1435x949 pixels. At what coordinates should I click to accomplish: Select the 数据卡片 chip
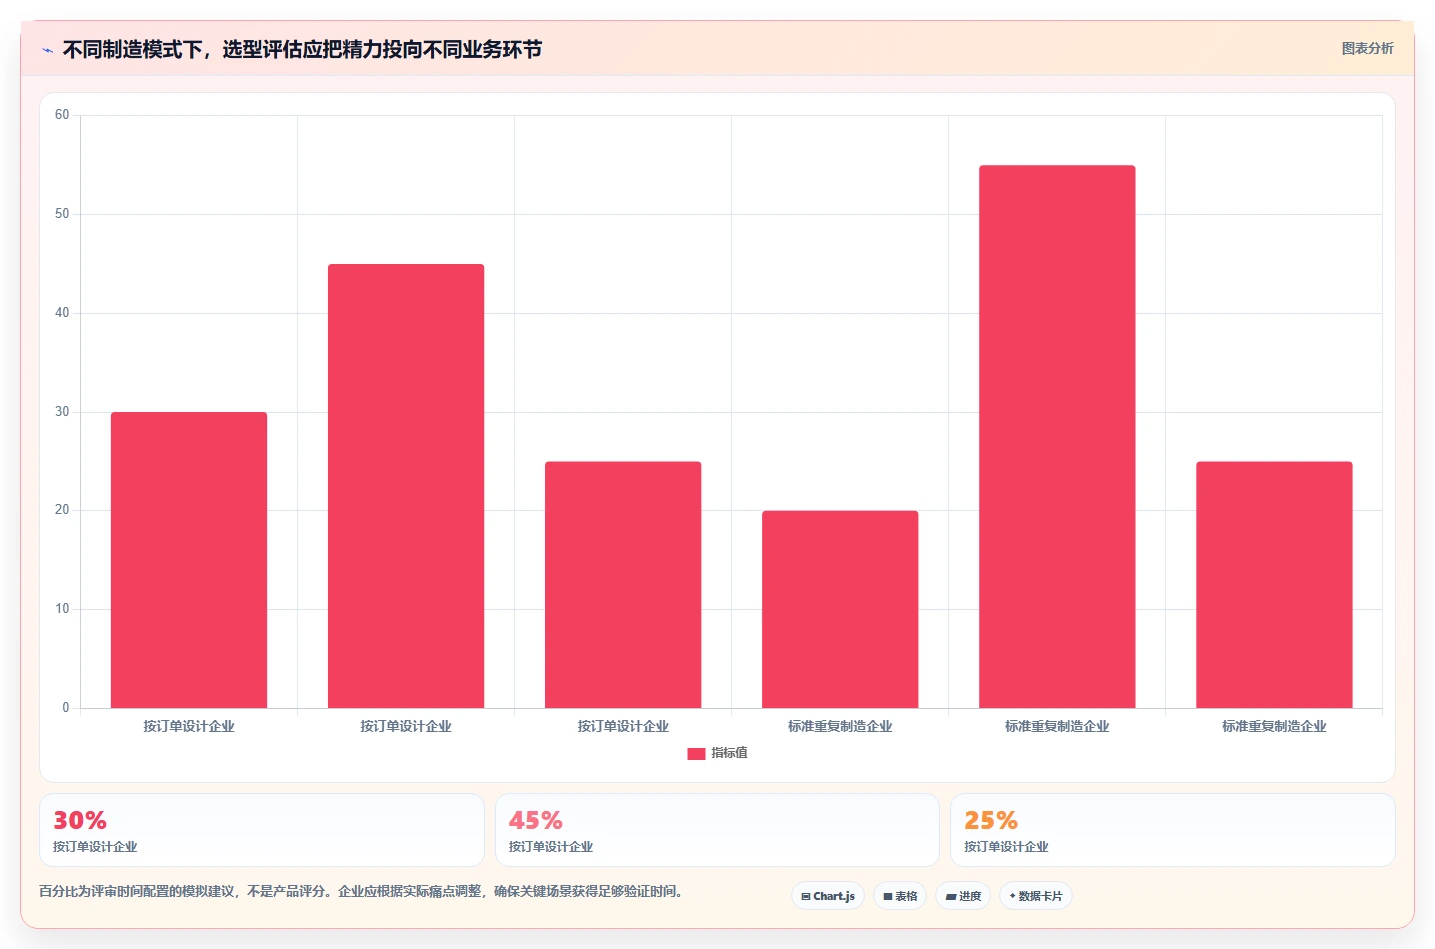coord(1036,896)
